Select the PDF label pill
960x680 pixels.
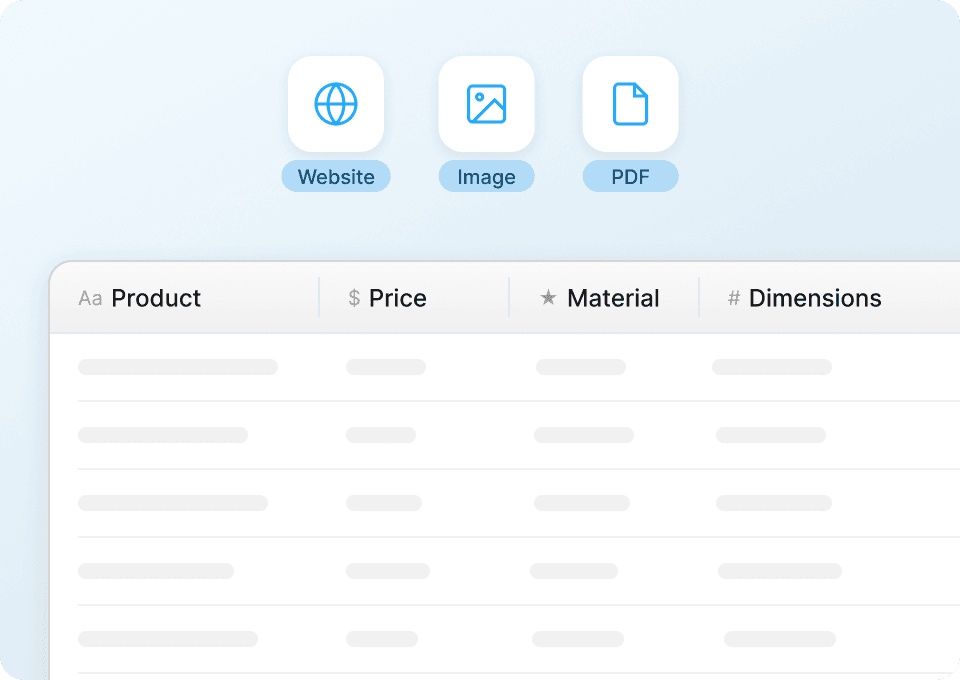point(630,177)
